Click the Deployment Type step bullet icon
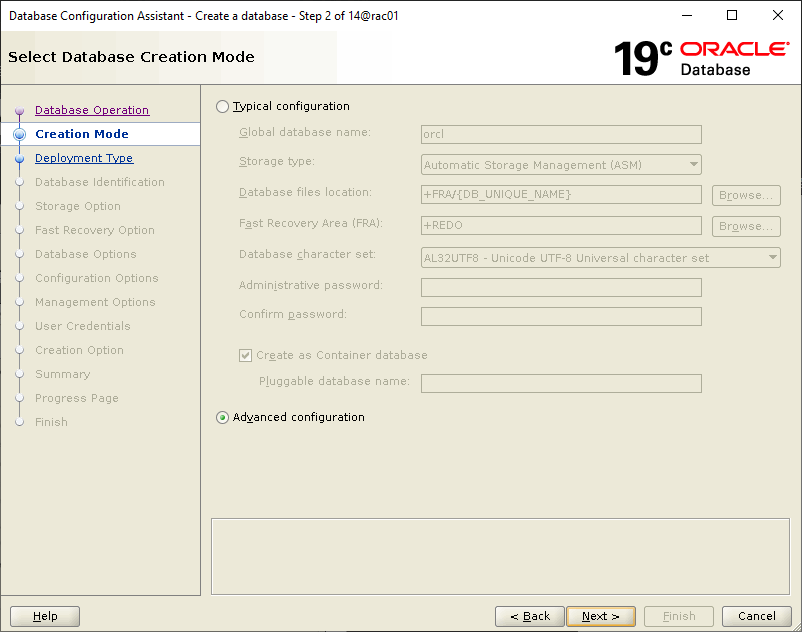The height and width of the screenshot is (632, 802). pos(19,158)
